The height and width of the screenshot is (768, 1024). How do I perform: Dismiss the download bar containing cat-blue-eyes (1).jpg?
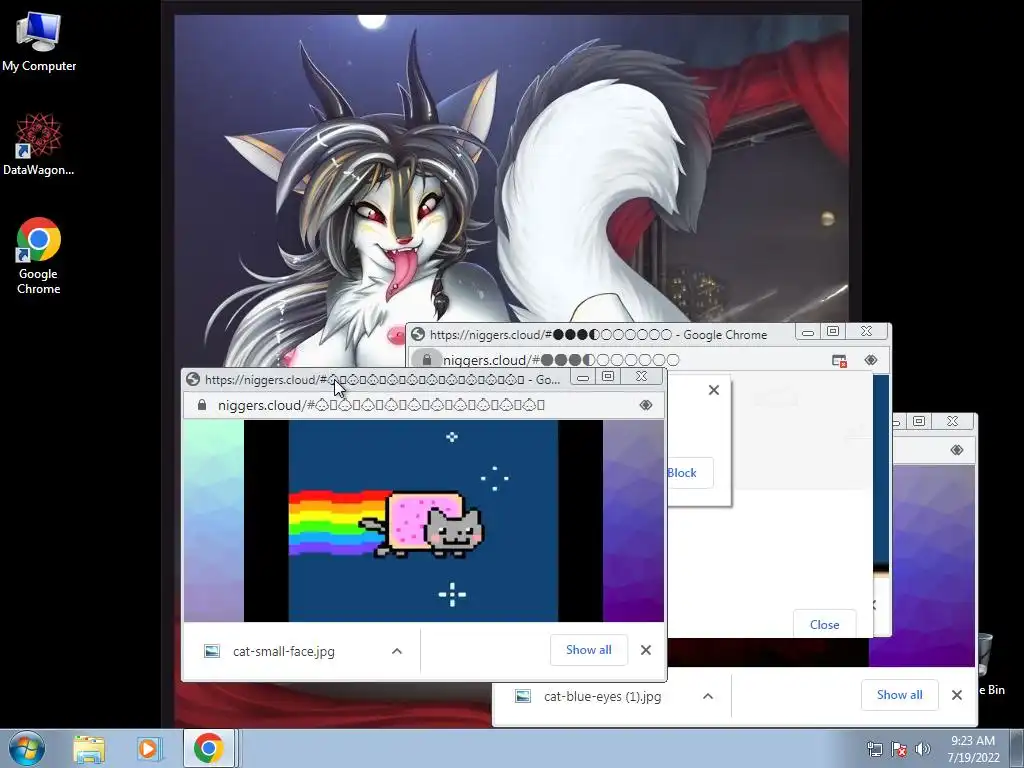click(957, 695)
